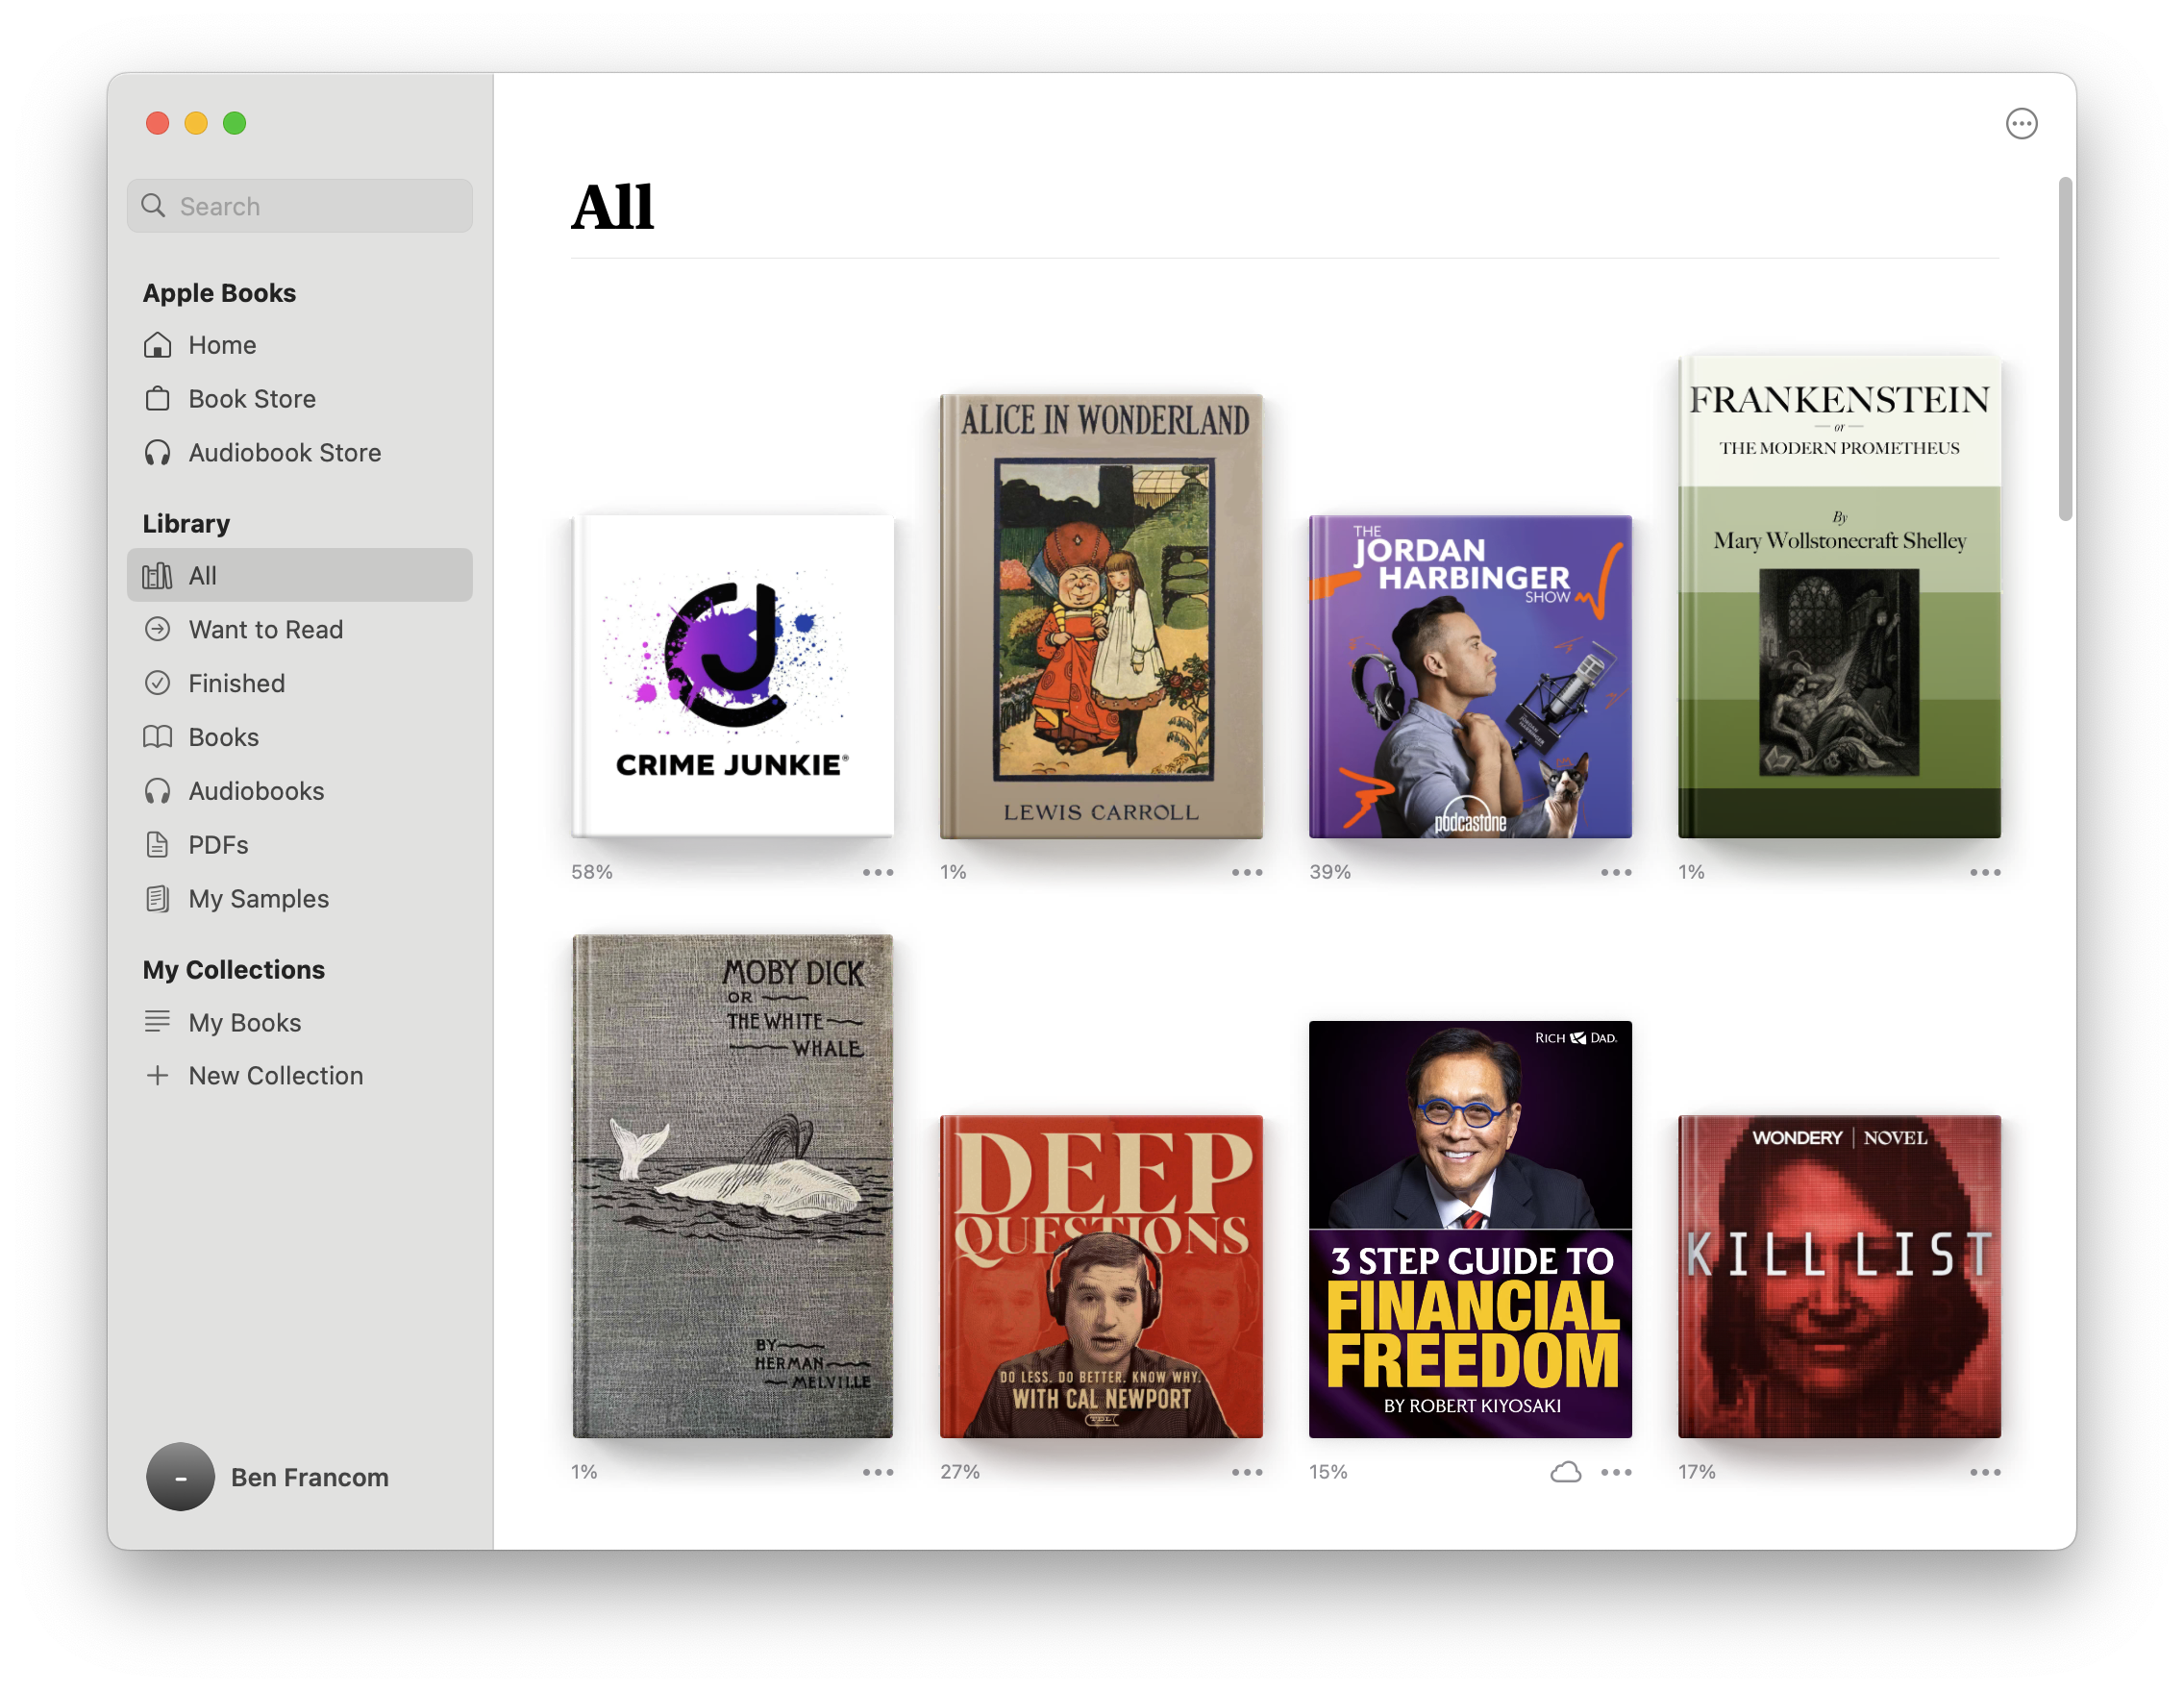Screen dimensions: 2184x1692
Task: Download Financial Freedom from iCloud
Action: pos(1565,1472)
